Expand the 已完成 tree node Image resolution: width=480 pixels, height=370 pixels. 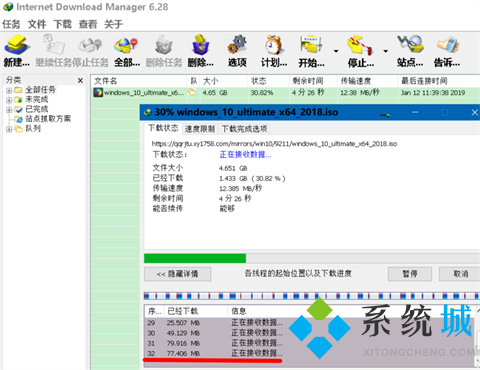coord(9,109)
